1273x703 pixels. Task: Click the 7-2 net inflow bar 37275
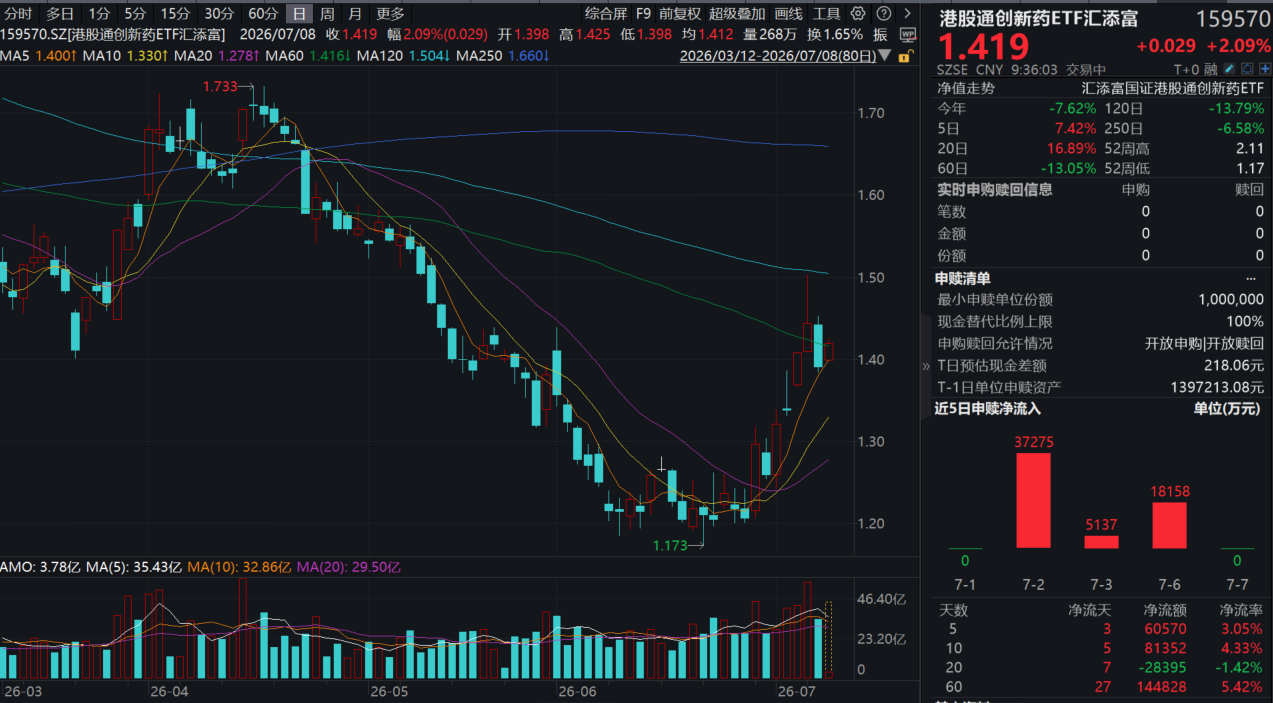coord(1034,500)
